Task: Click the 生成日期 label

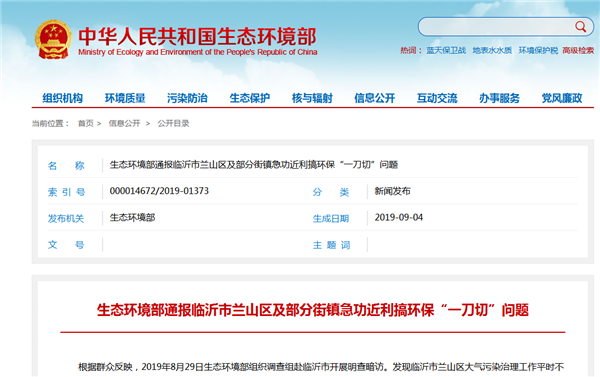Action: pos(331,219)
